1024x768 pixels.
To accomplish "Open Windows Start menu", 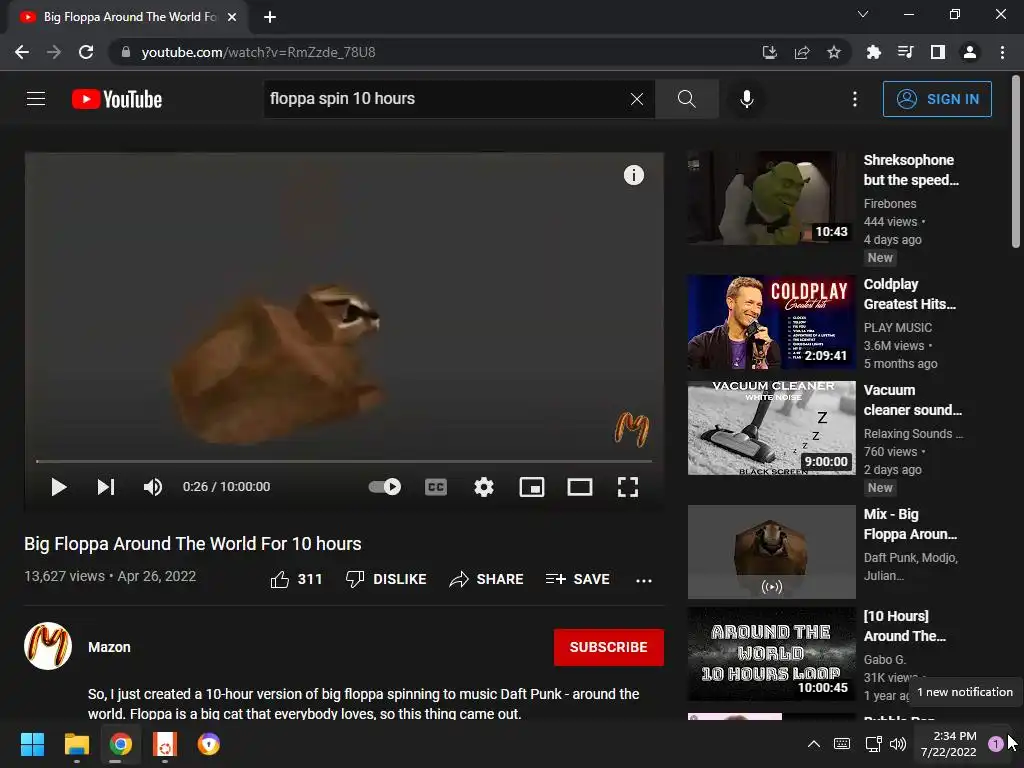I will (x=32, y=744).
